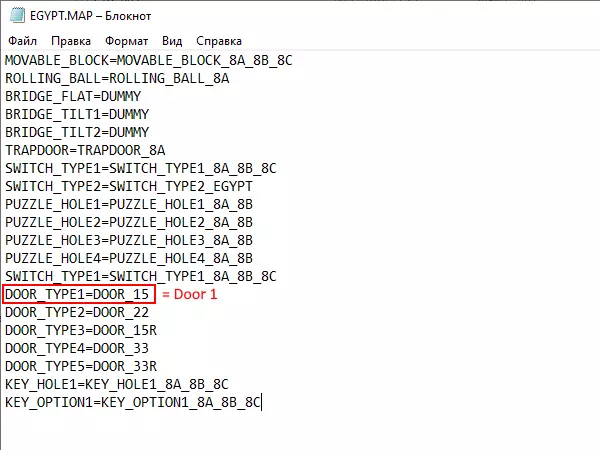Click the PUZZLE_HOLE4=PUZZLE_HOLE4_8A_8B line
The image size is (600, 450).
129,258
